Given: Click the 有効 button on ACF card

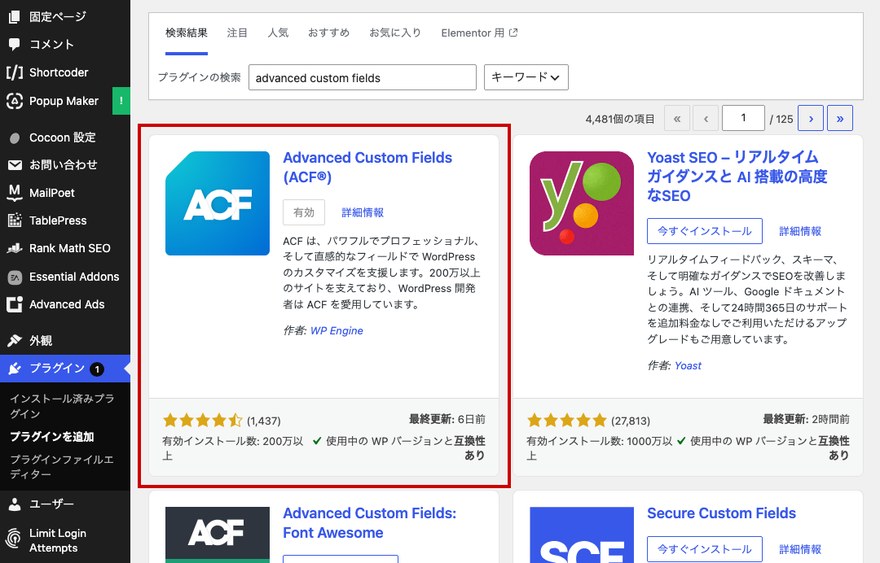Looking at the screenshot, I should [x=304, y=213].
